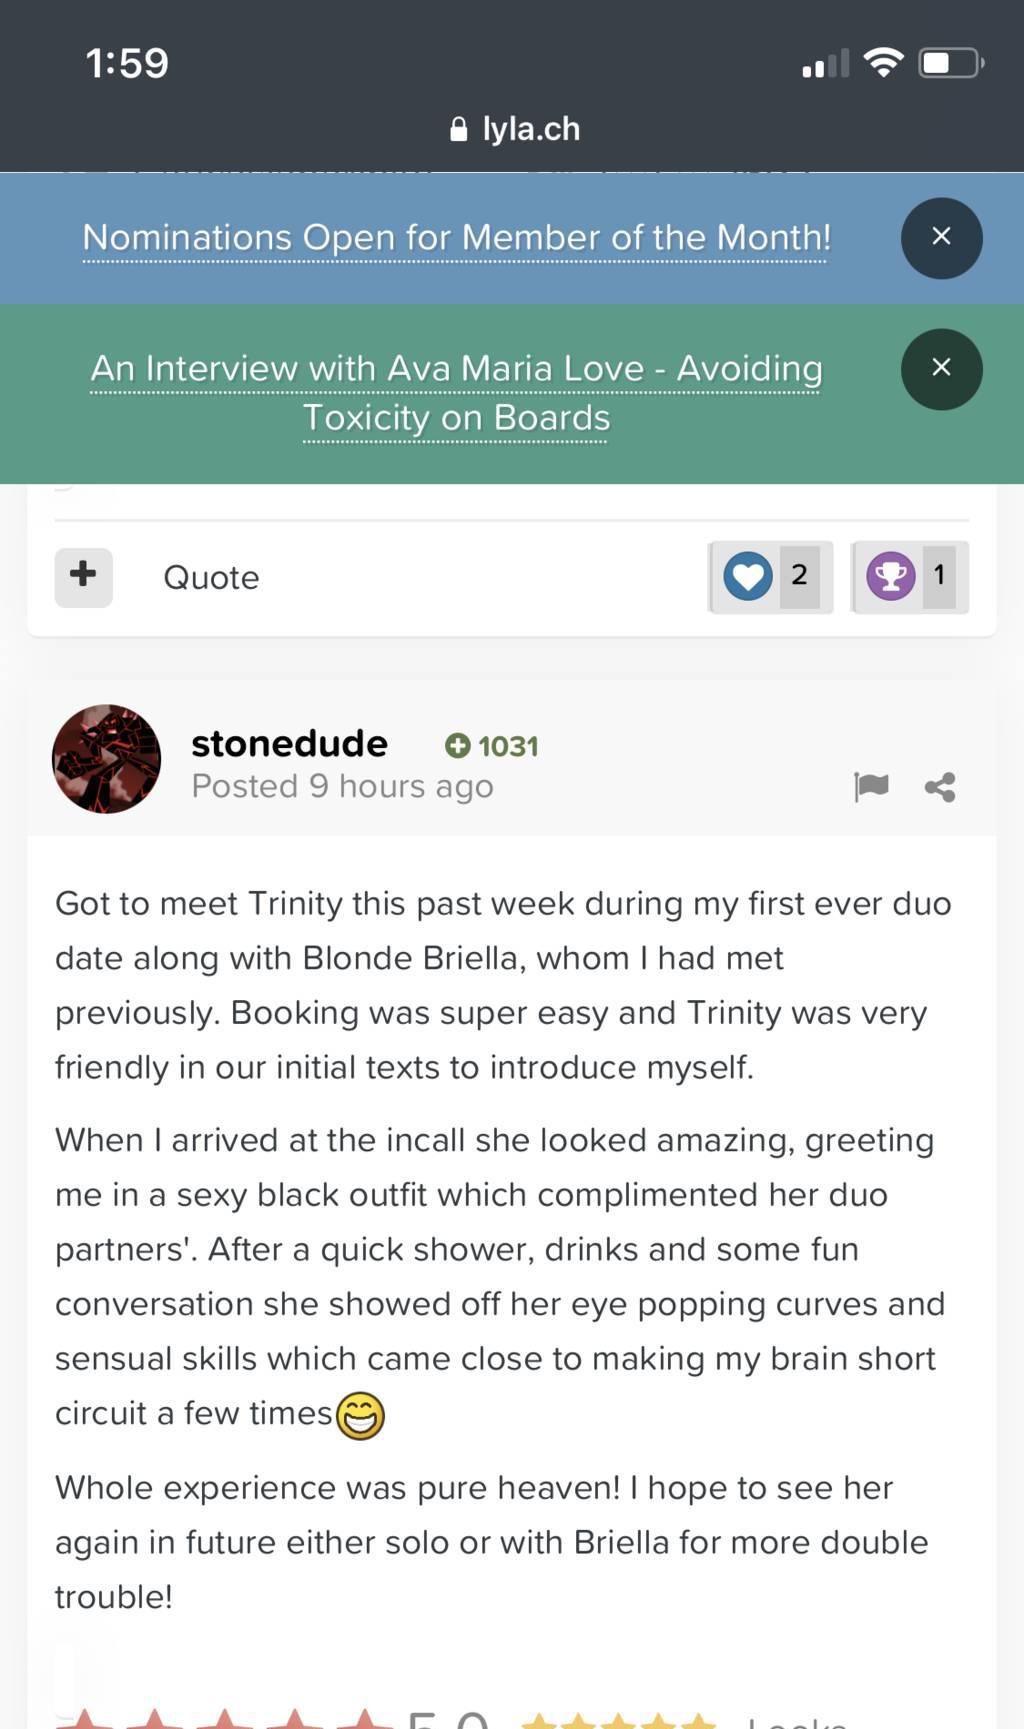View the heart reaction count of 2
1024x1729 pixels.
coord(799,575)
